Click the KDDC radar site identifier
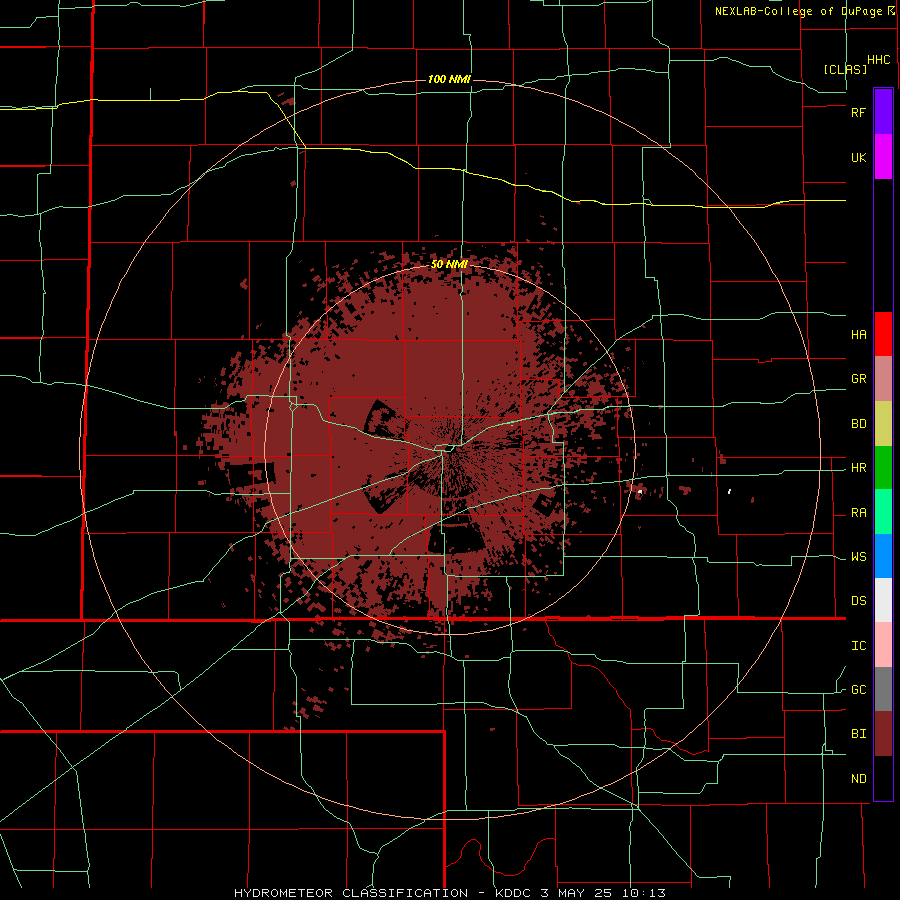Image resolution: width=900 pixels, height=900 pixels. [516, 893]
